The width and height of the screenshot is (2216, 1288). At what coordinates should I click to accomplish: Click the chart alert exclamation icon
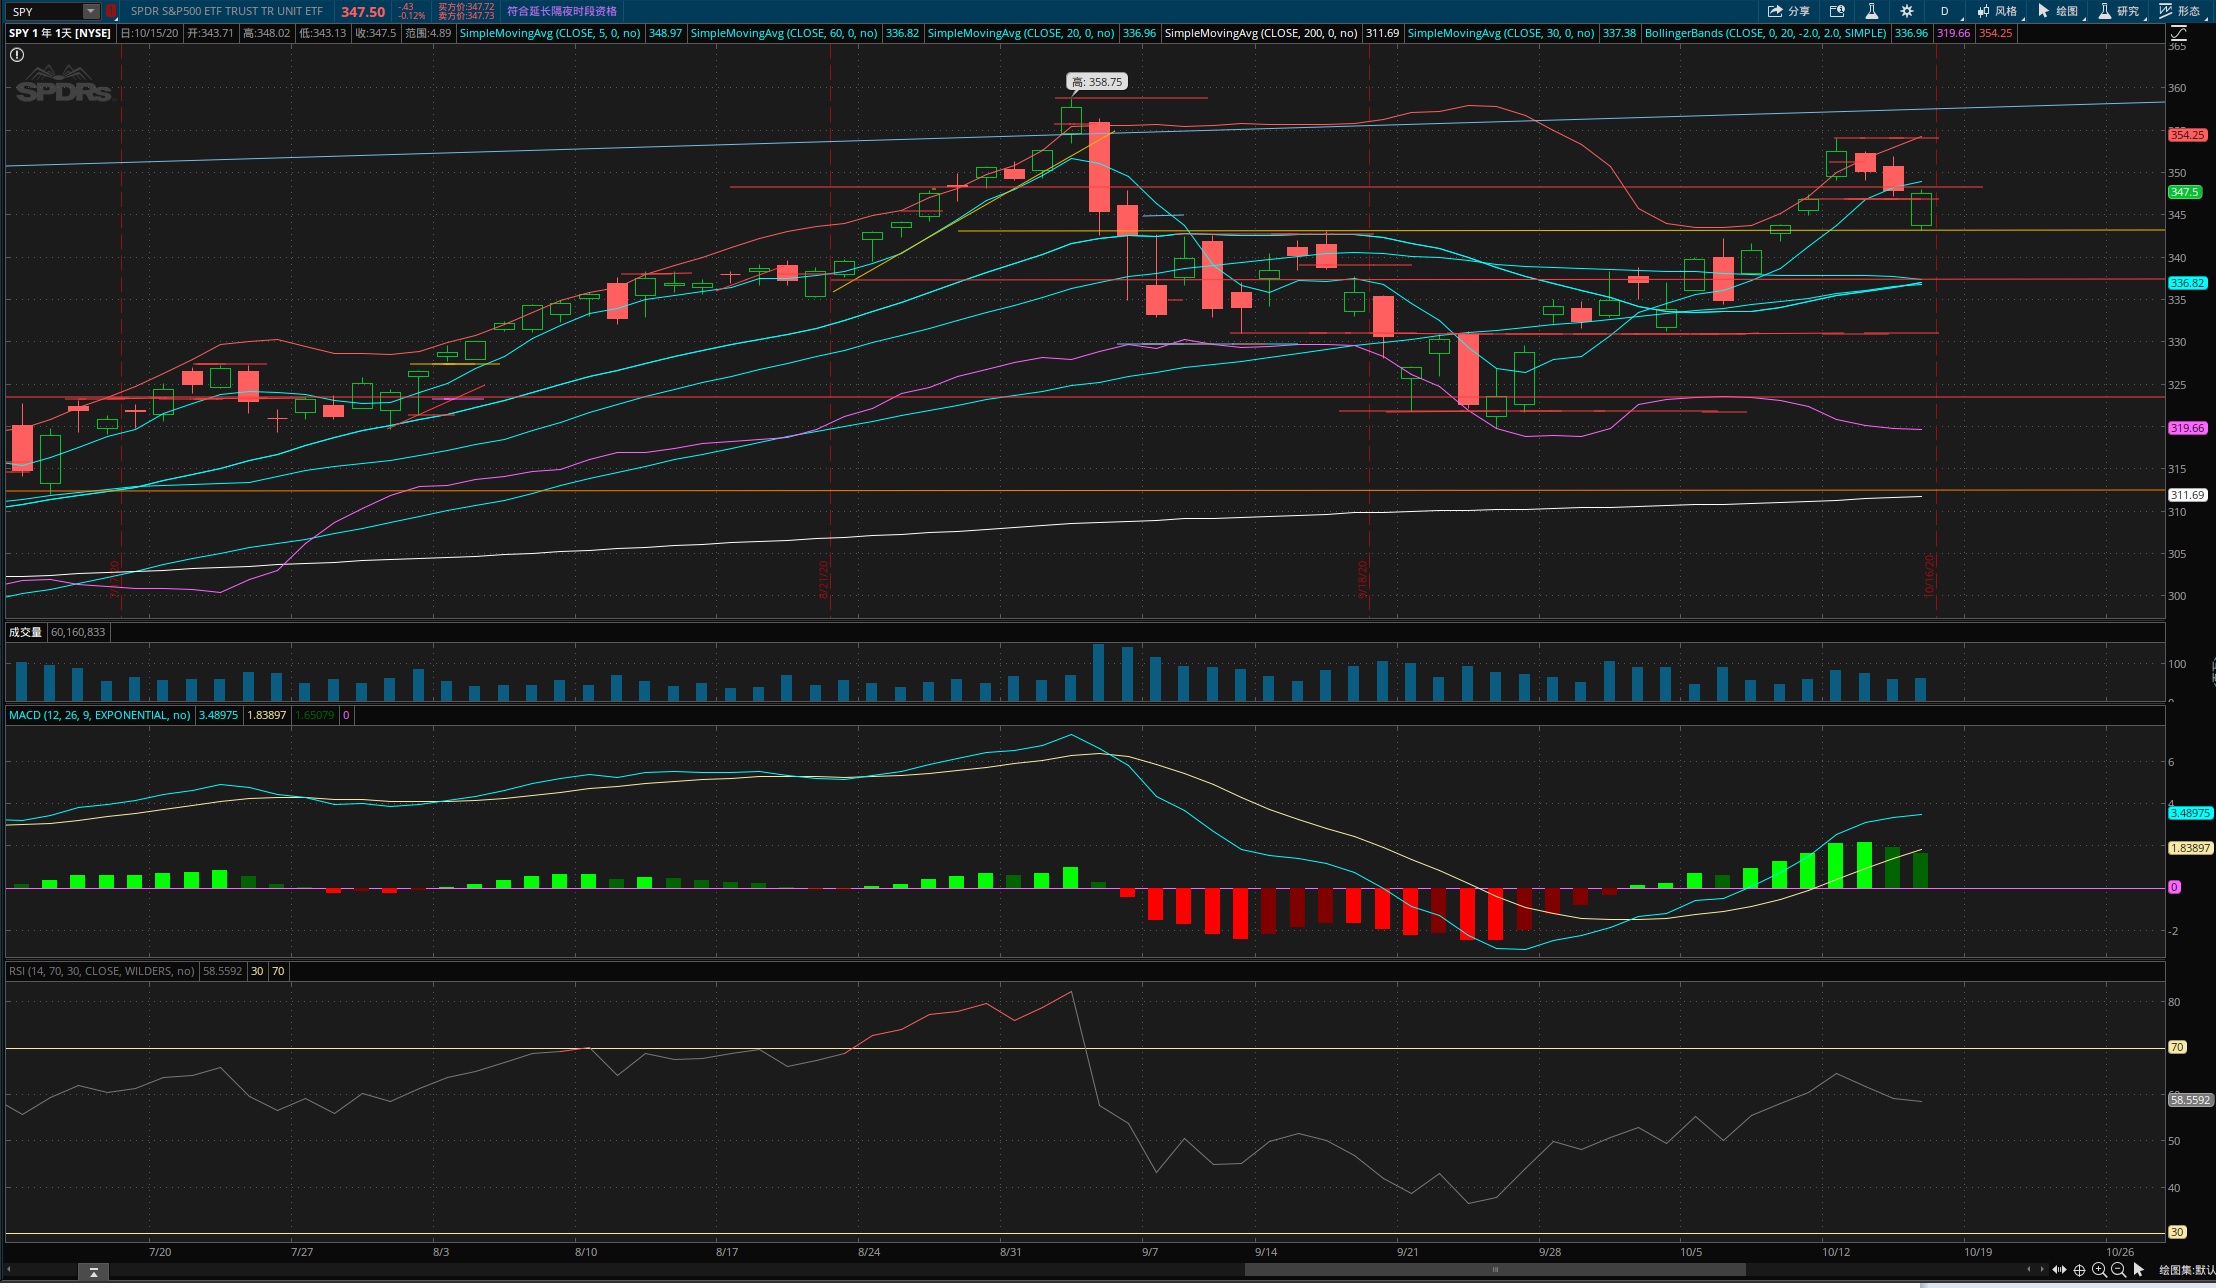click(x=17, y=55)
